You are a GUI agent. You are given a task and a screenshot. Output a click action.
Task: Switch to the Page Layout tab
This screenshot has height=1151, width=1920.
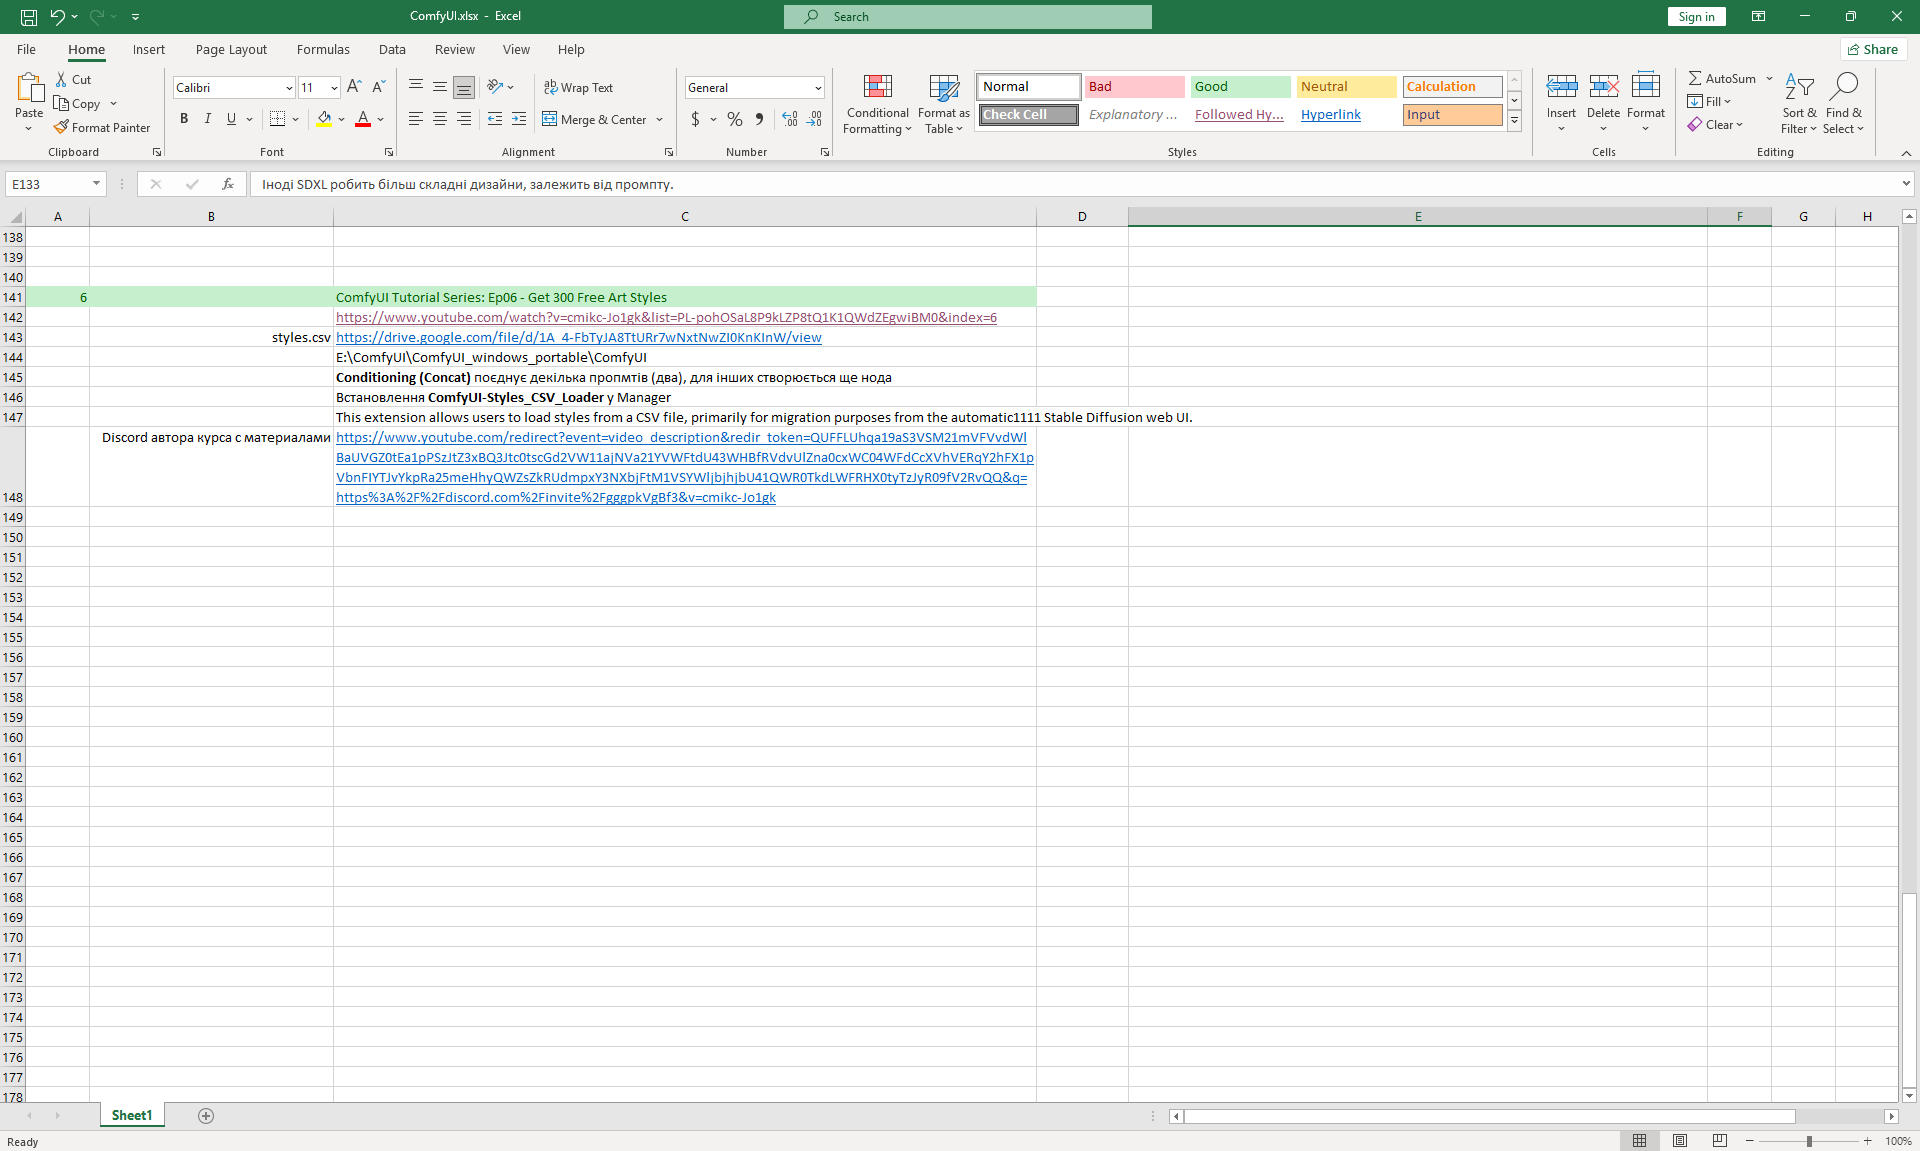(231, 49)
